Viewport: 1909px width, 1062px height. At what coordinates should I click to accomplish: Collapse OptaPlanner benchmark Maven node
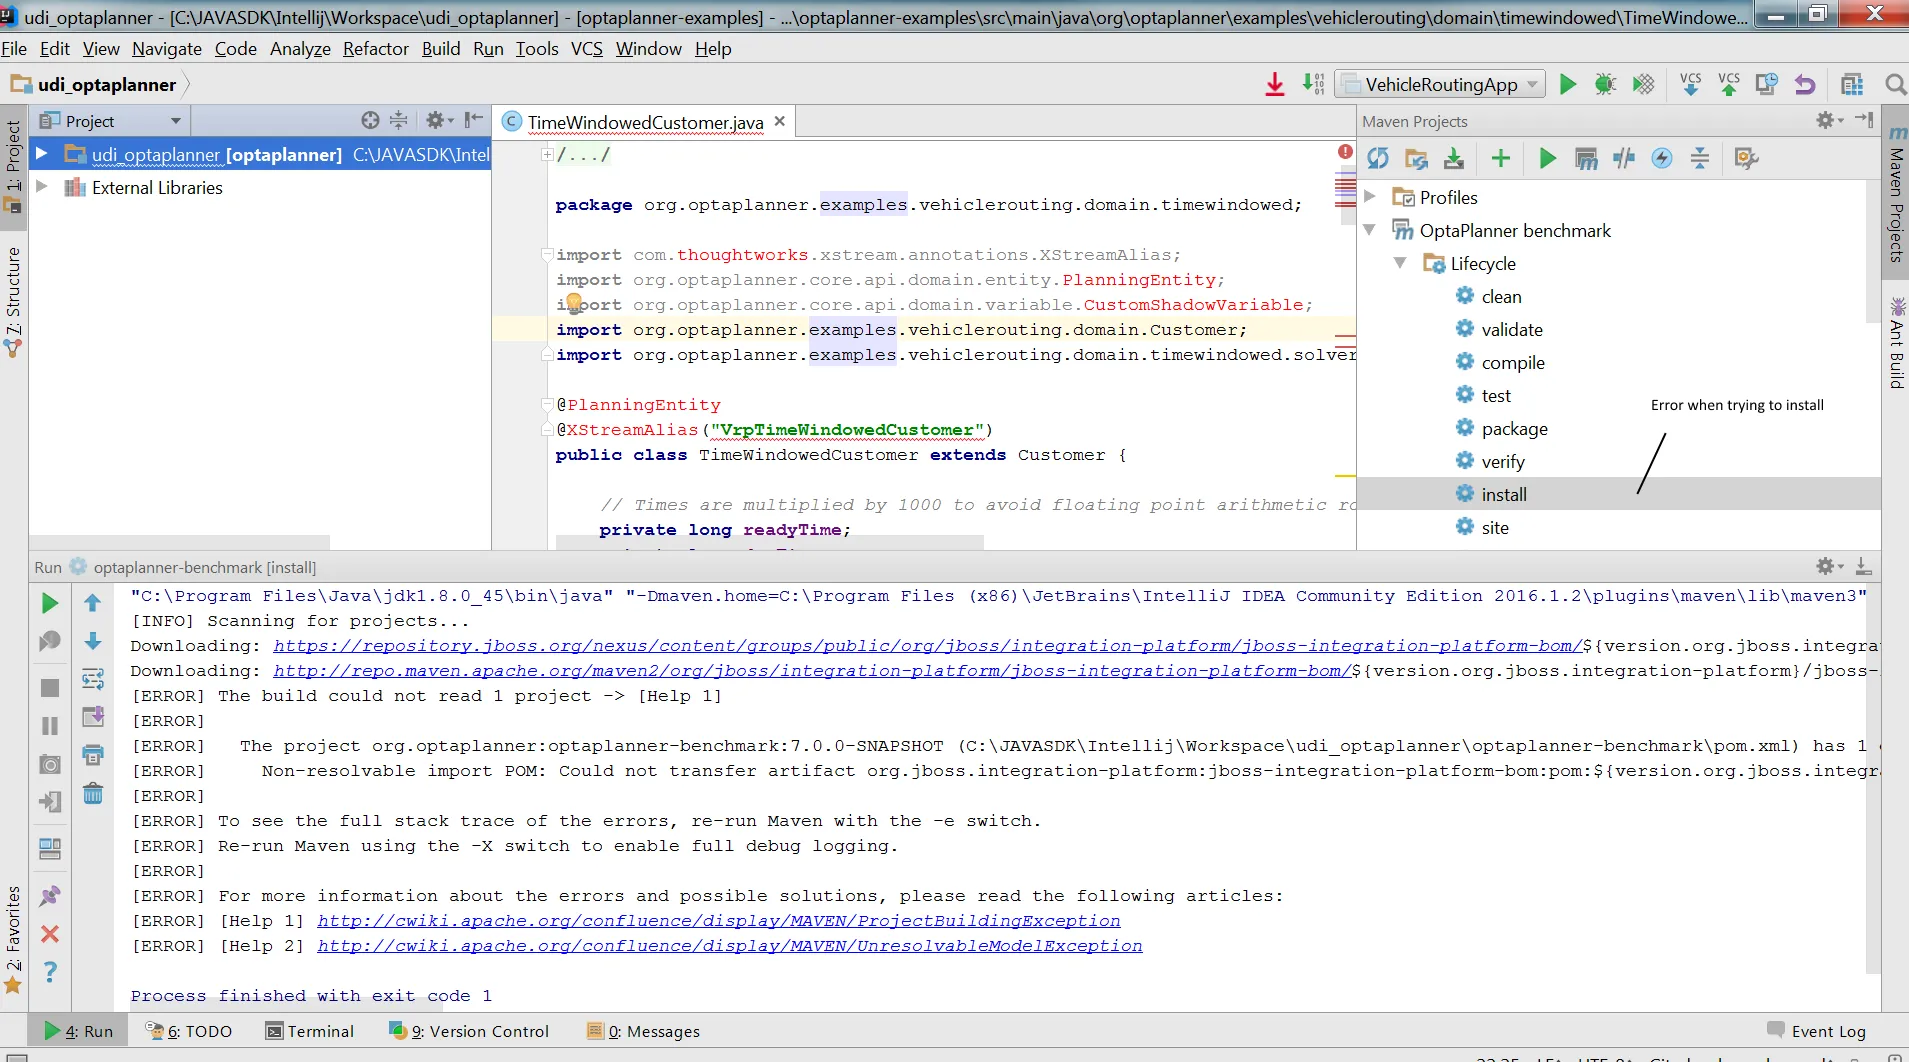1371,230
